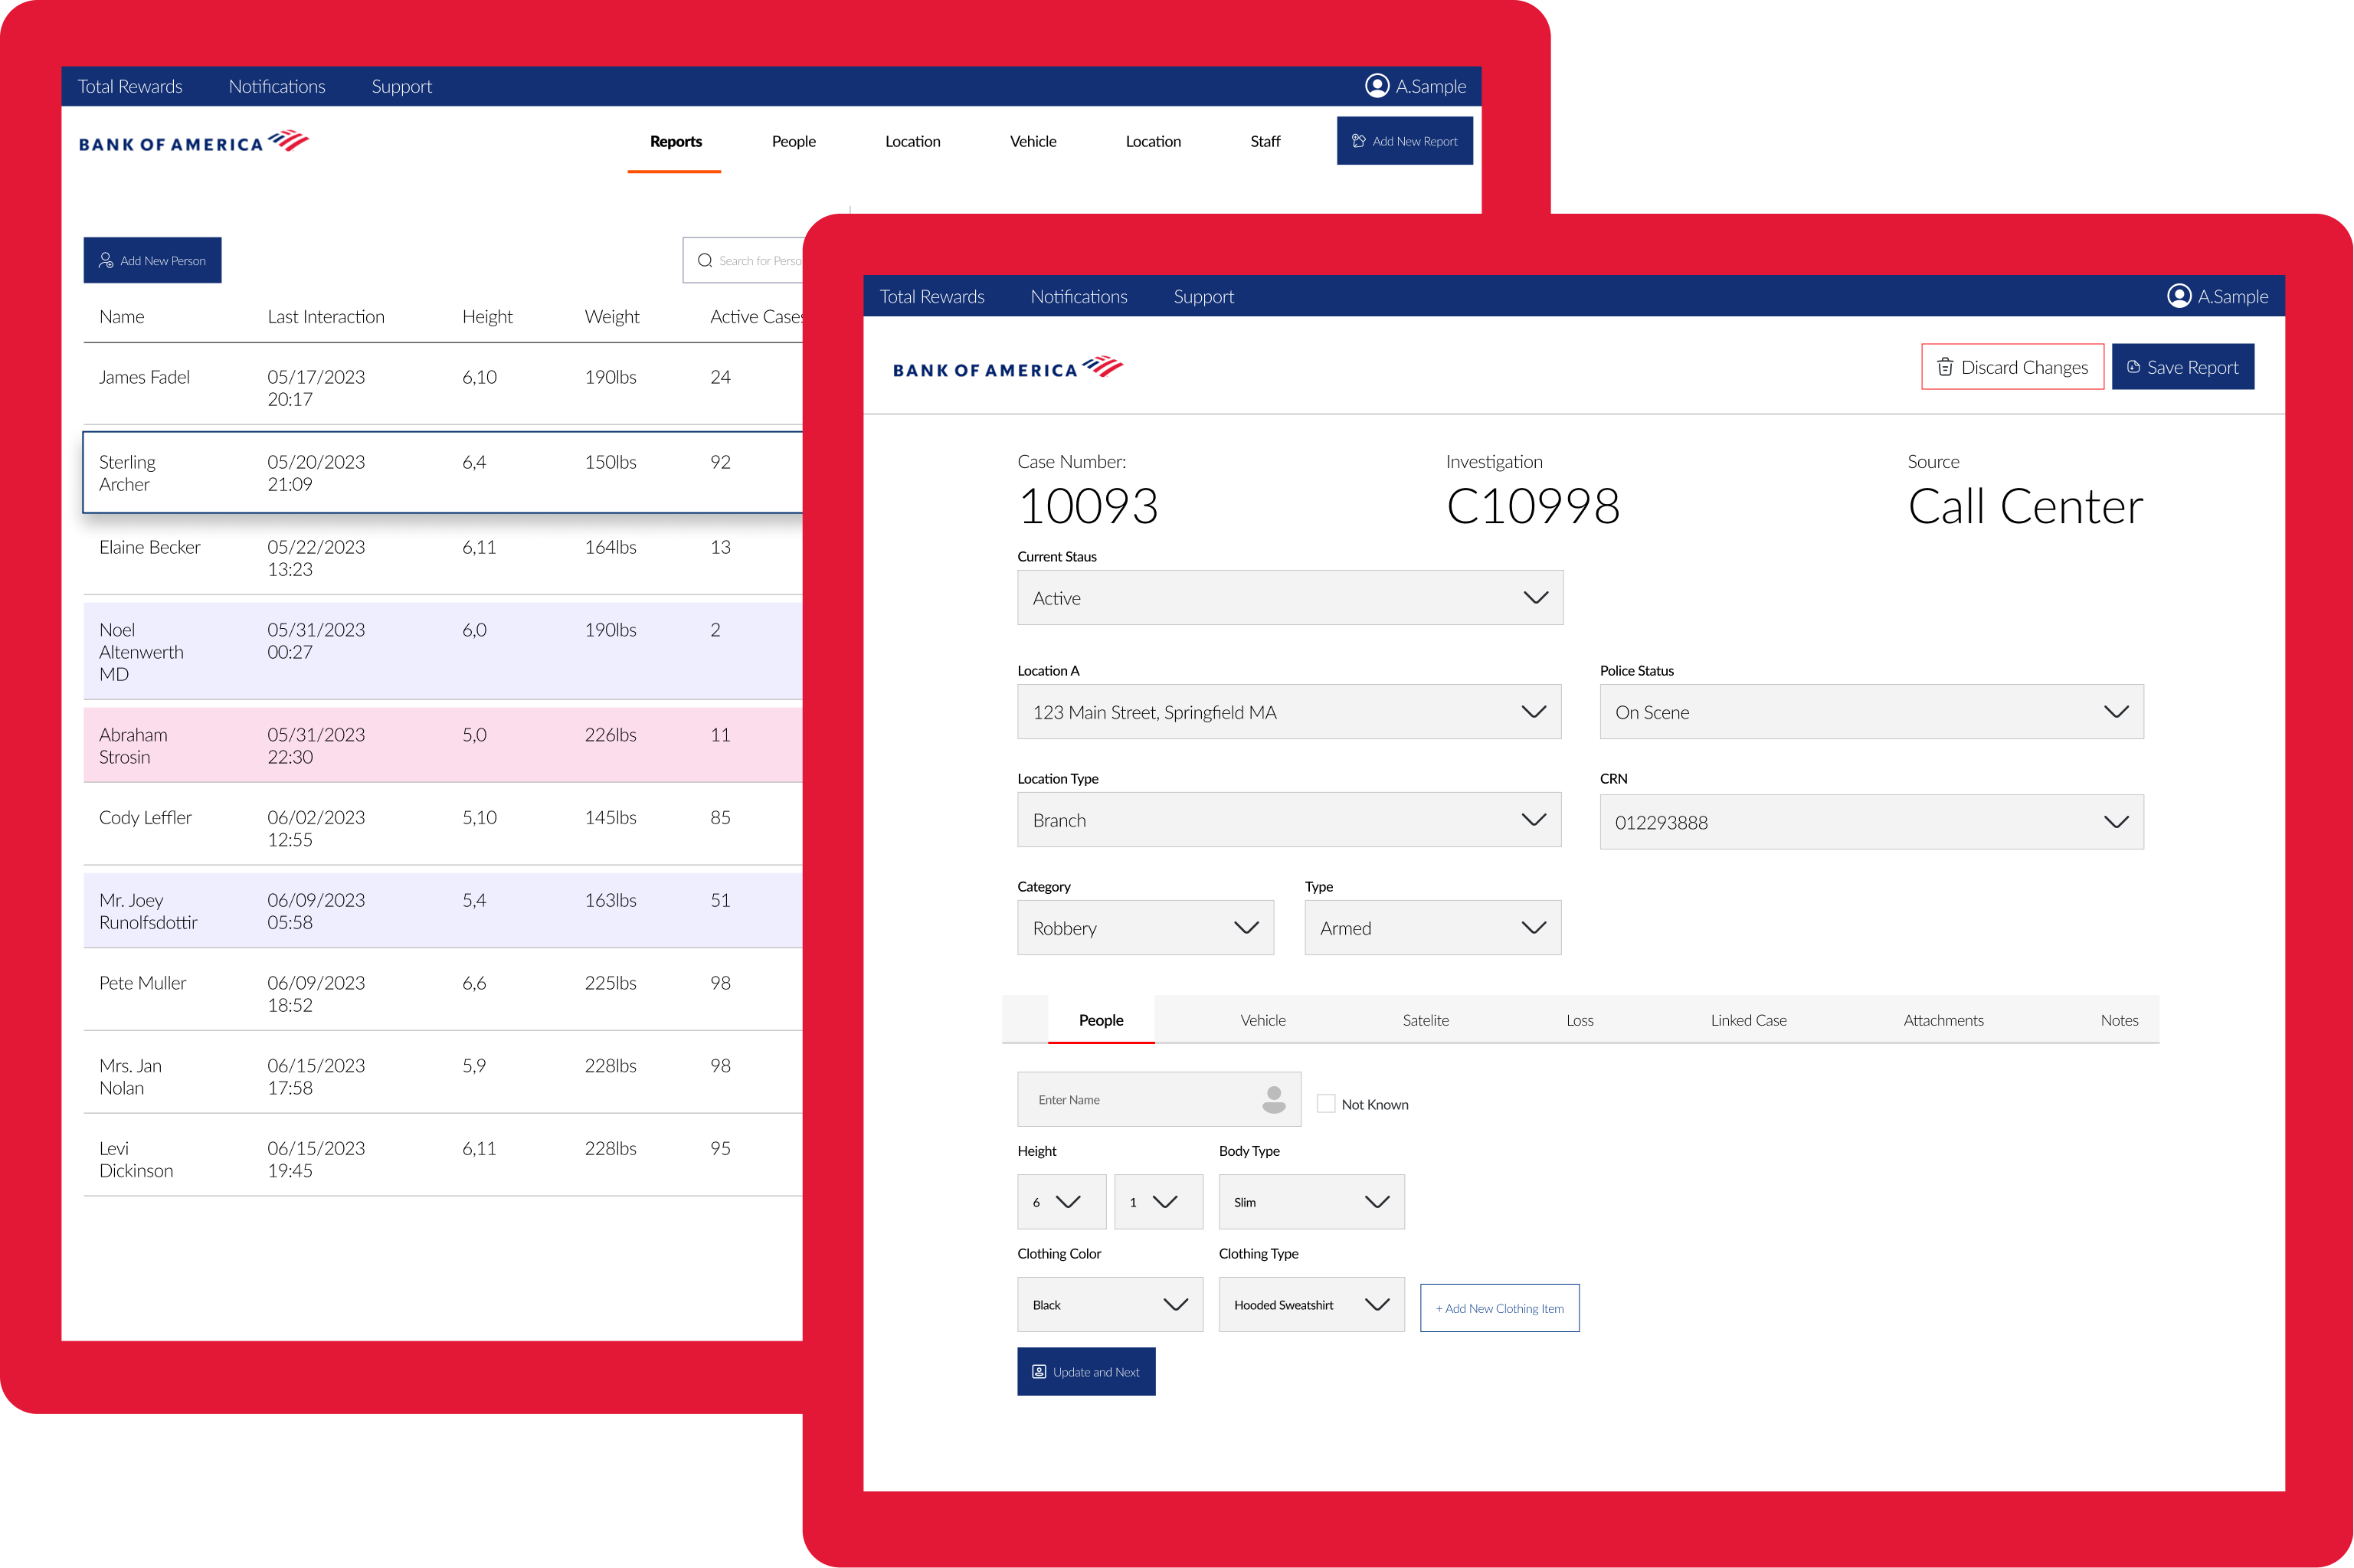The image size is (2354, 1568).
Task: Click the search magnifier icon
Action: tap(704, 260)
